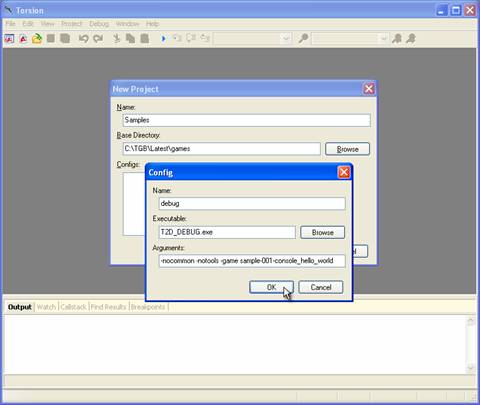480x405 pixels.
Task: Click the Undo arrow icon
Action: coord(83,39)
